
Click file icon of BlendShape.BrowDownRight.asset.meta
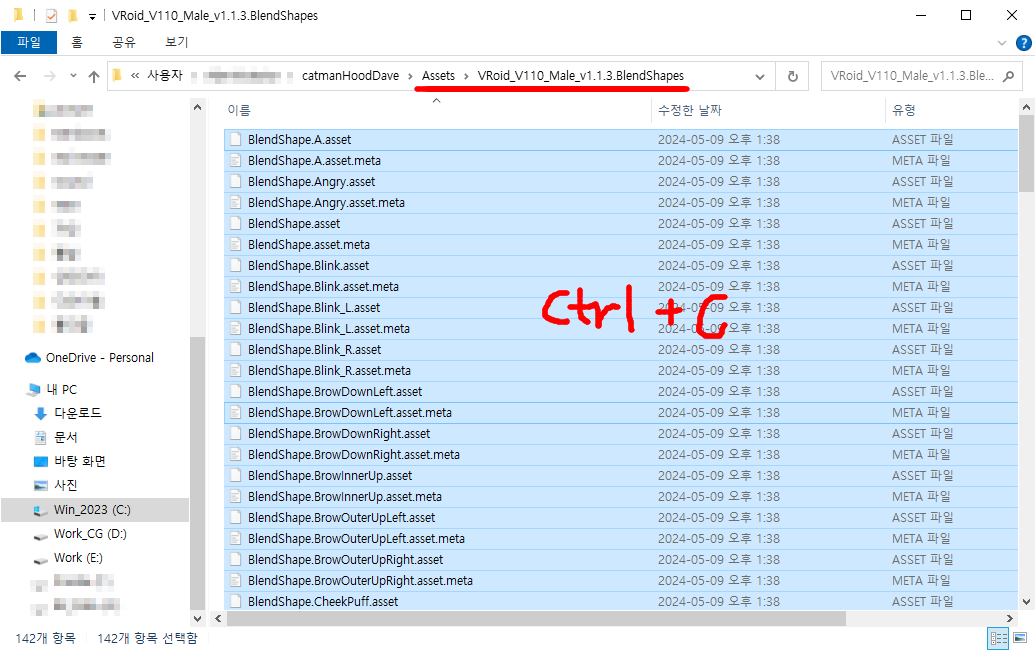pos(235,455)
